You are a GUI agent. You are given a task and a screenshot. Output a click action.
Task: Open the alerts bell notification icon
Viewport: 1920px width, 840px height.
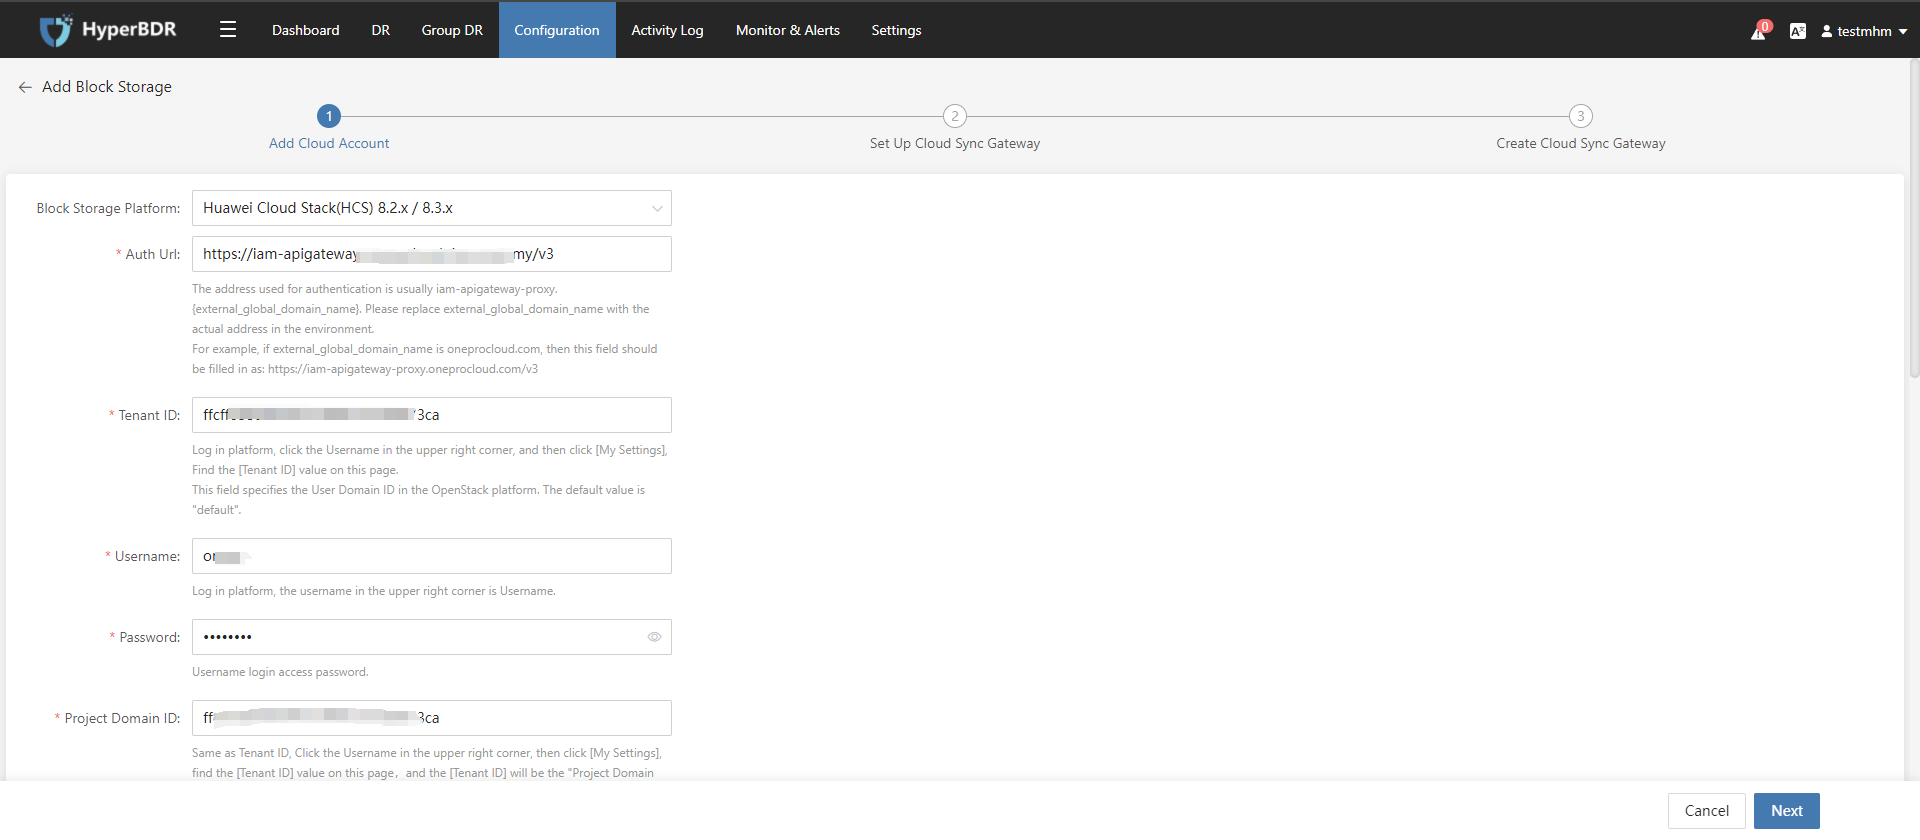tap(1759, 31)
